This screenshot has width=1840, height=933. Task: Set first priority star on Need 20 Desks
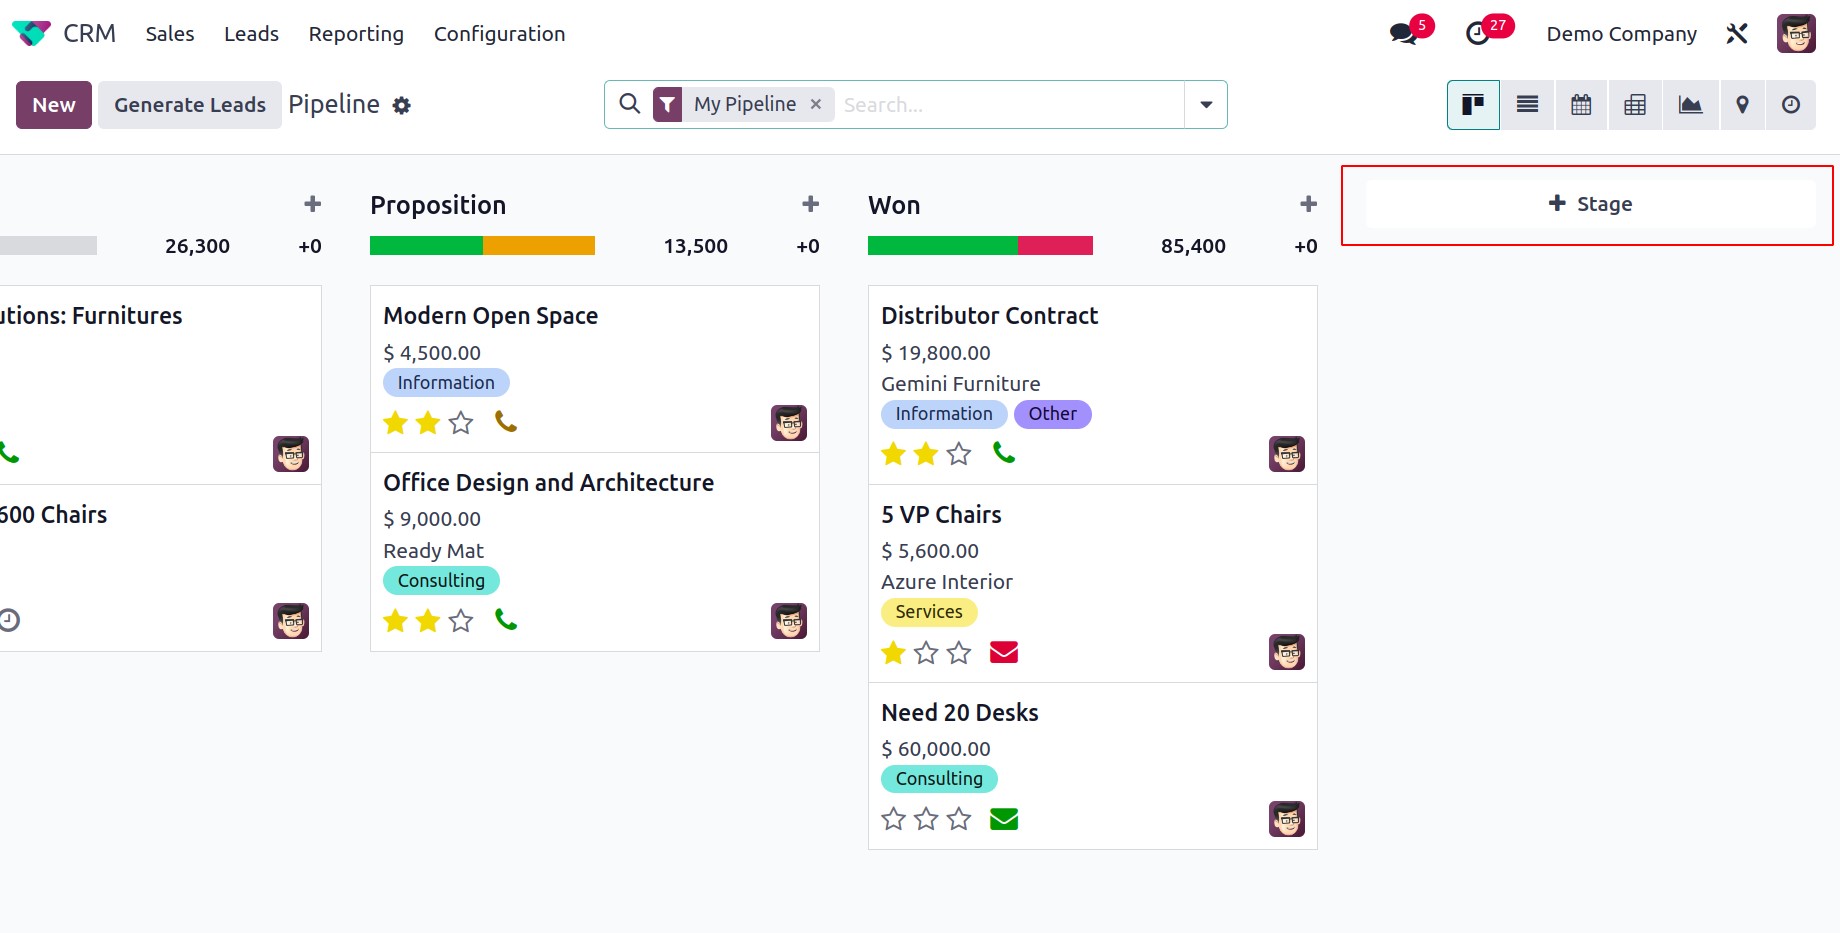tap(894, 819)
